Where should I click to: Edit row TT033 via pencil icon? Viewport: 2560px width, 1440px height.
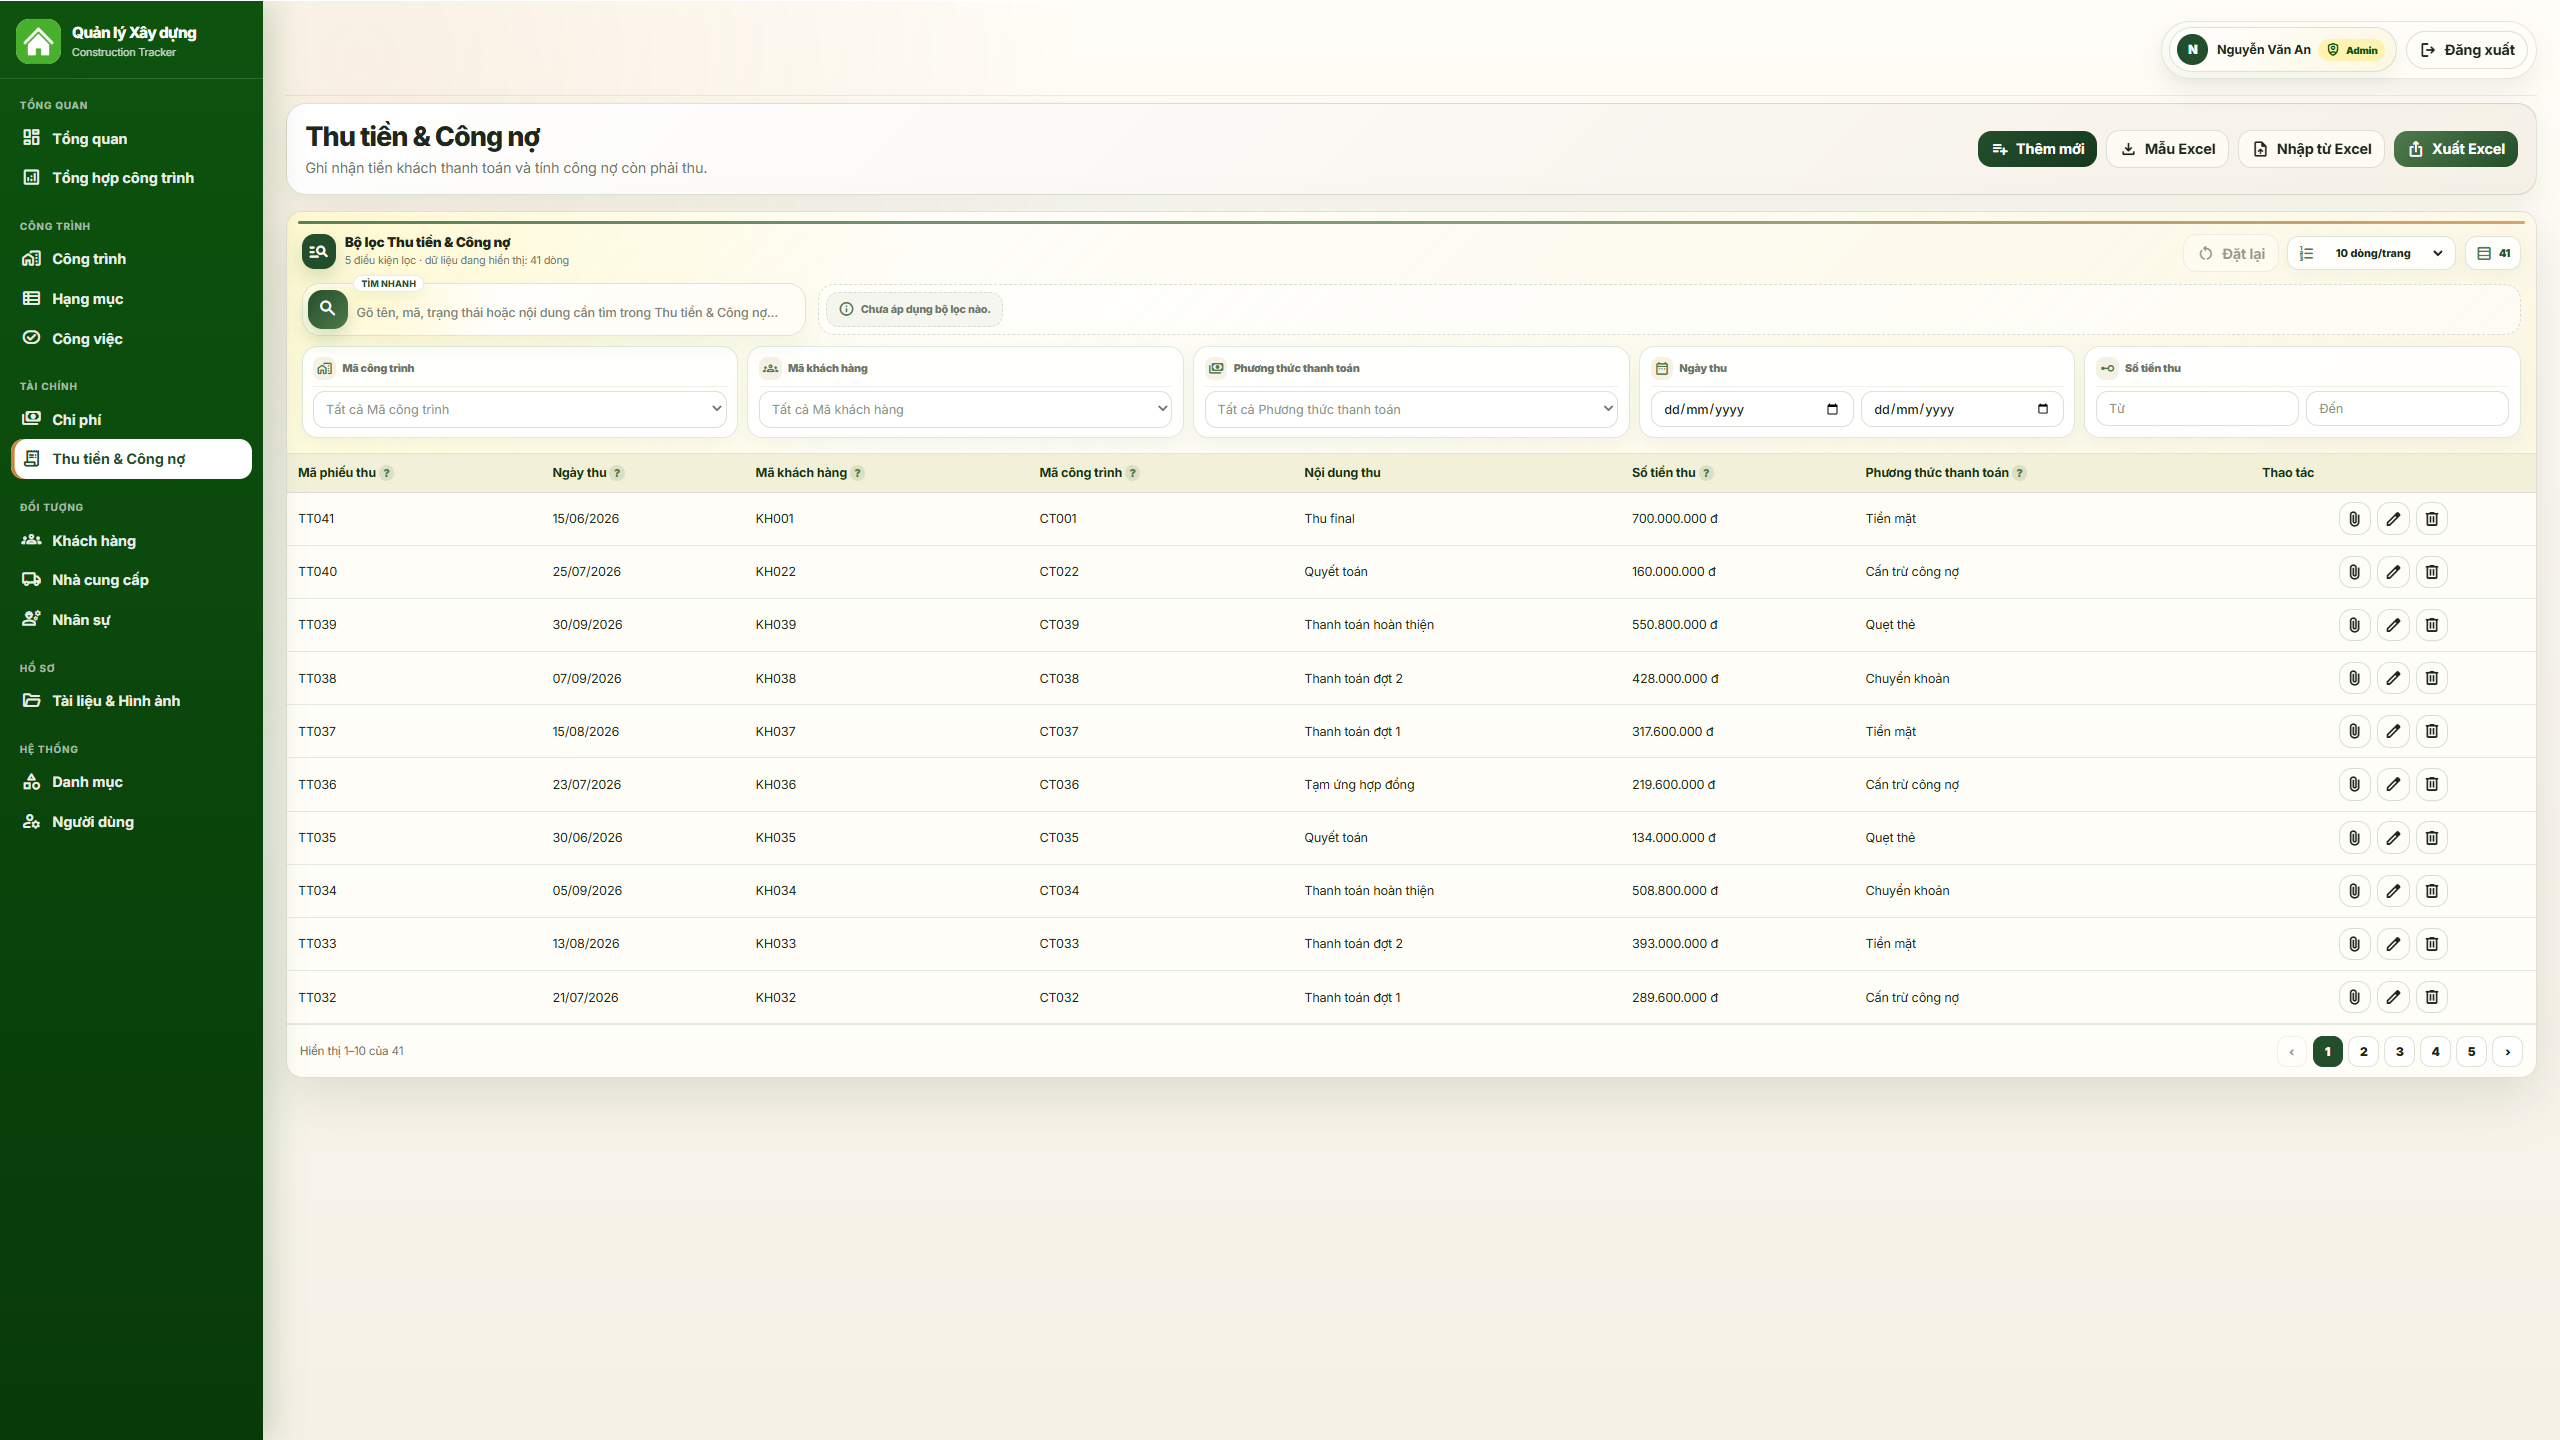pos(2393,944)
